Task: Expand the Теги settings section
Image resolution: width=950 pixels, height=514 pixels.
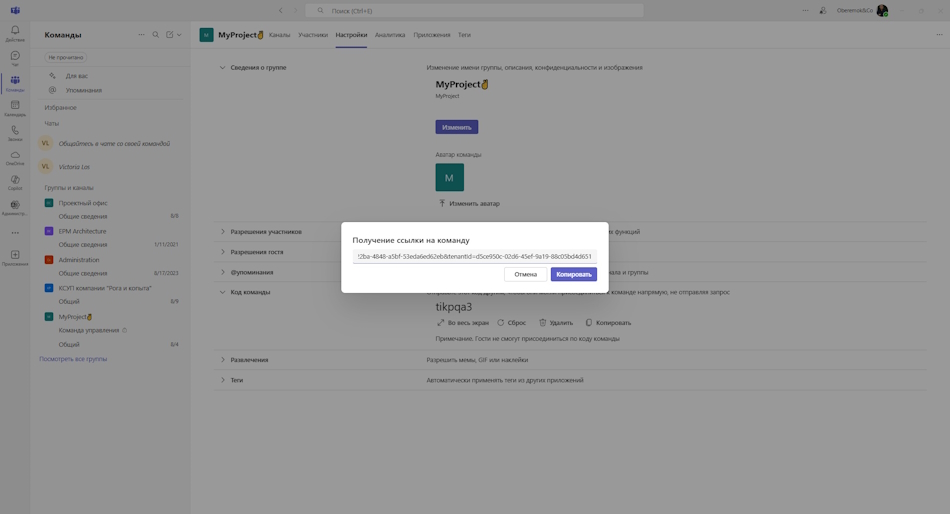Action: (x=222, y=380)
